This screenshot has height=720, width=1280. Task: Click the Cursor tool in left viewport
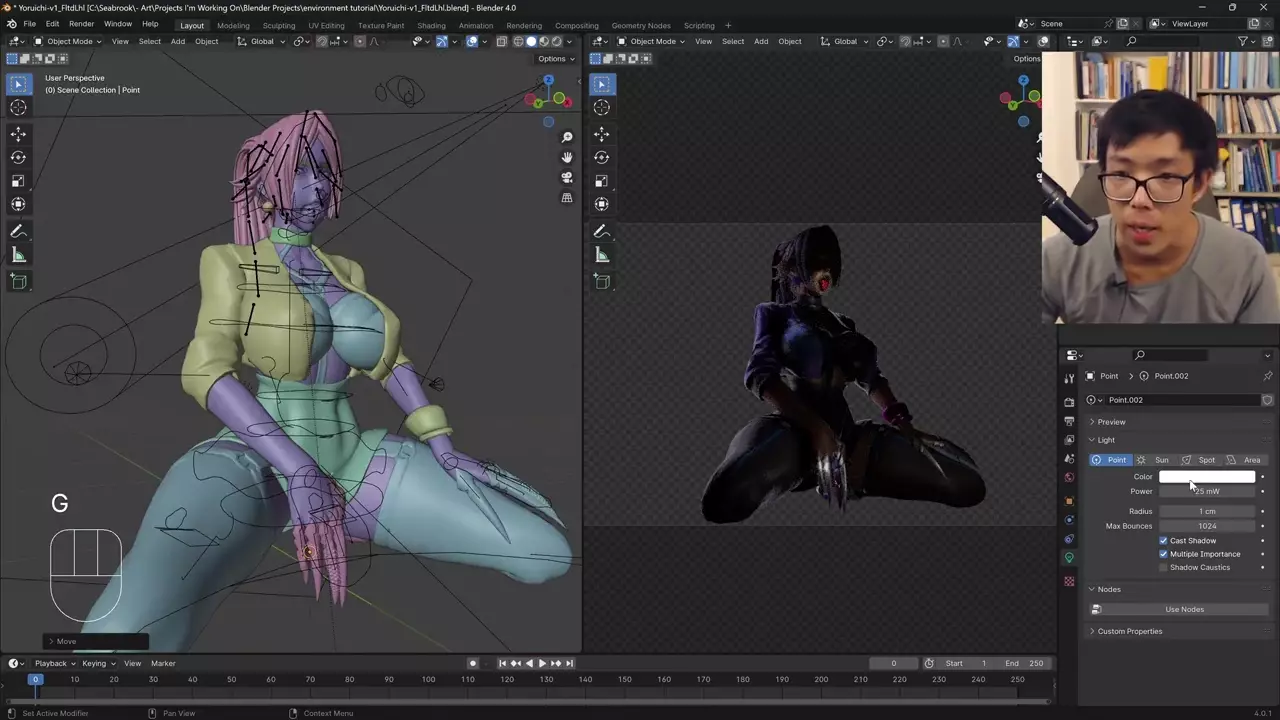(x=18, y=108)
